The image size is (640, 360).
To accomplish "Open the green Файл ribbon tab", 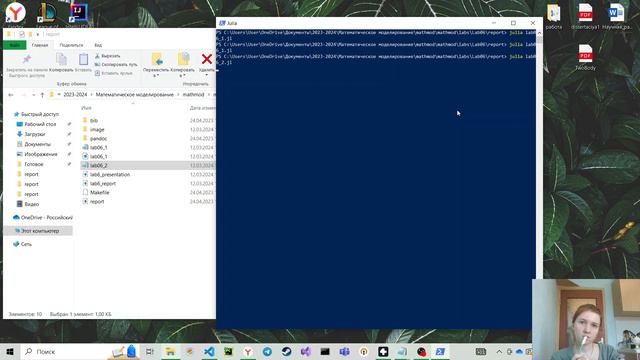I will (x=15, y=45).
